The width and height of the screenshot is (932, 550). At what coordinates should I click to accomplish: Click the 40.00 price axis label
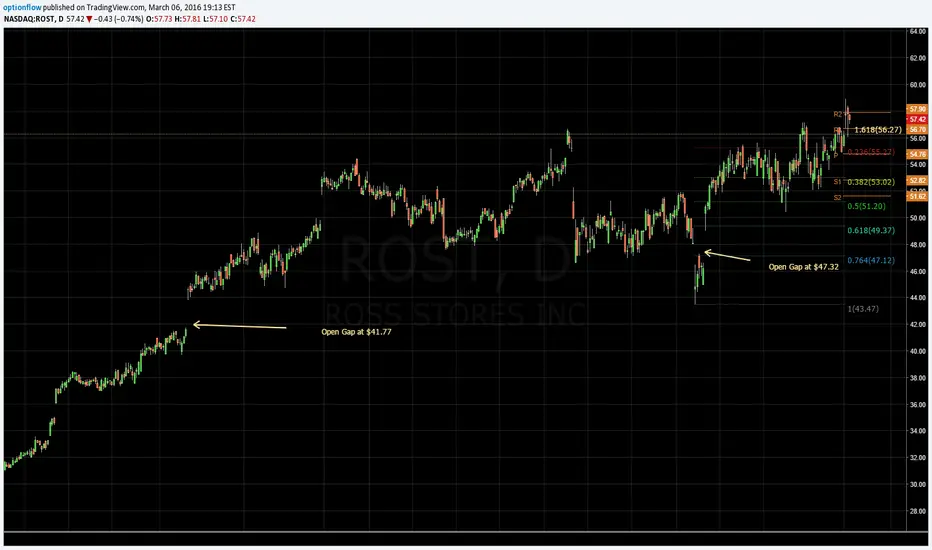(917, 351)
